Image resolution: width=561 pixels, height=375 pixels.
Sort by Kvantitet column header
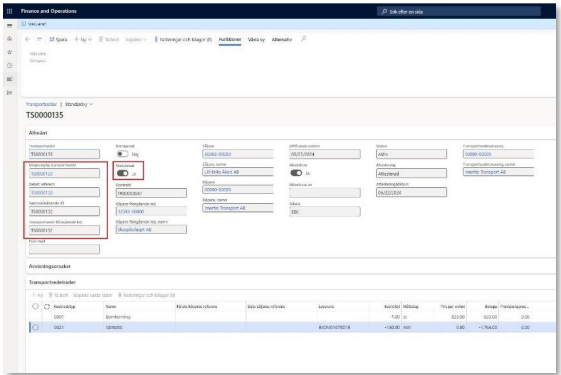(392, 307)
